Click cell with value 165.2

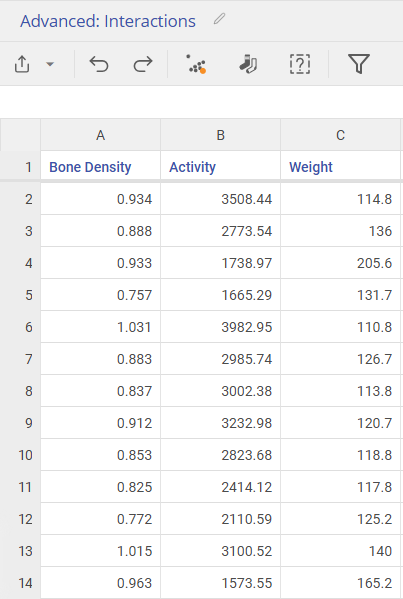click(340, 583)
